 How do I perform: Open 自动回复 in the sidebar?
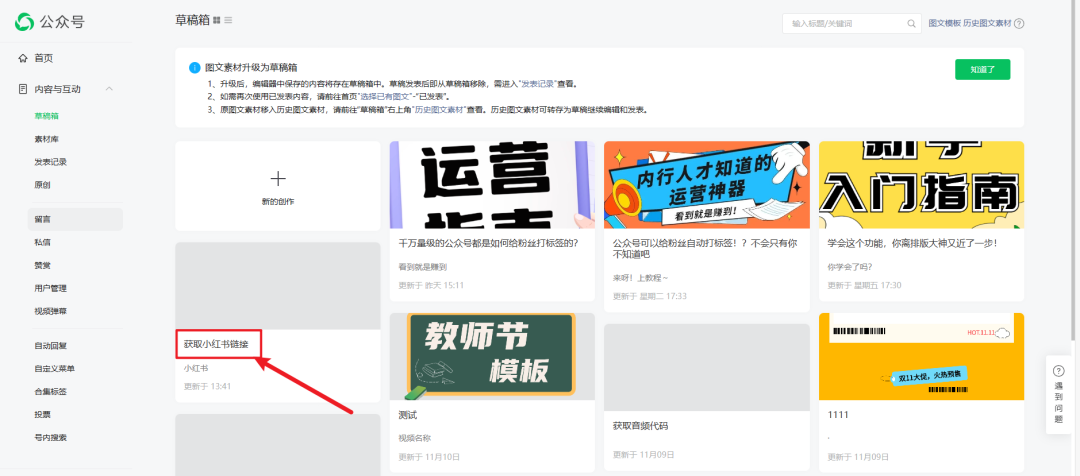click(50, 346)
